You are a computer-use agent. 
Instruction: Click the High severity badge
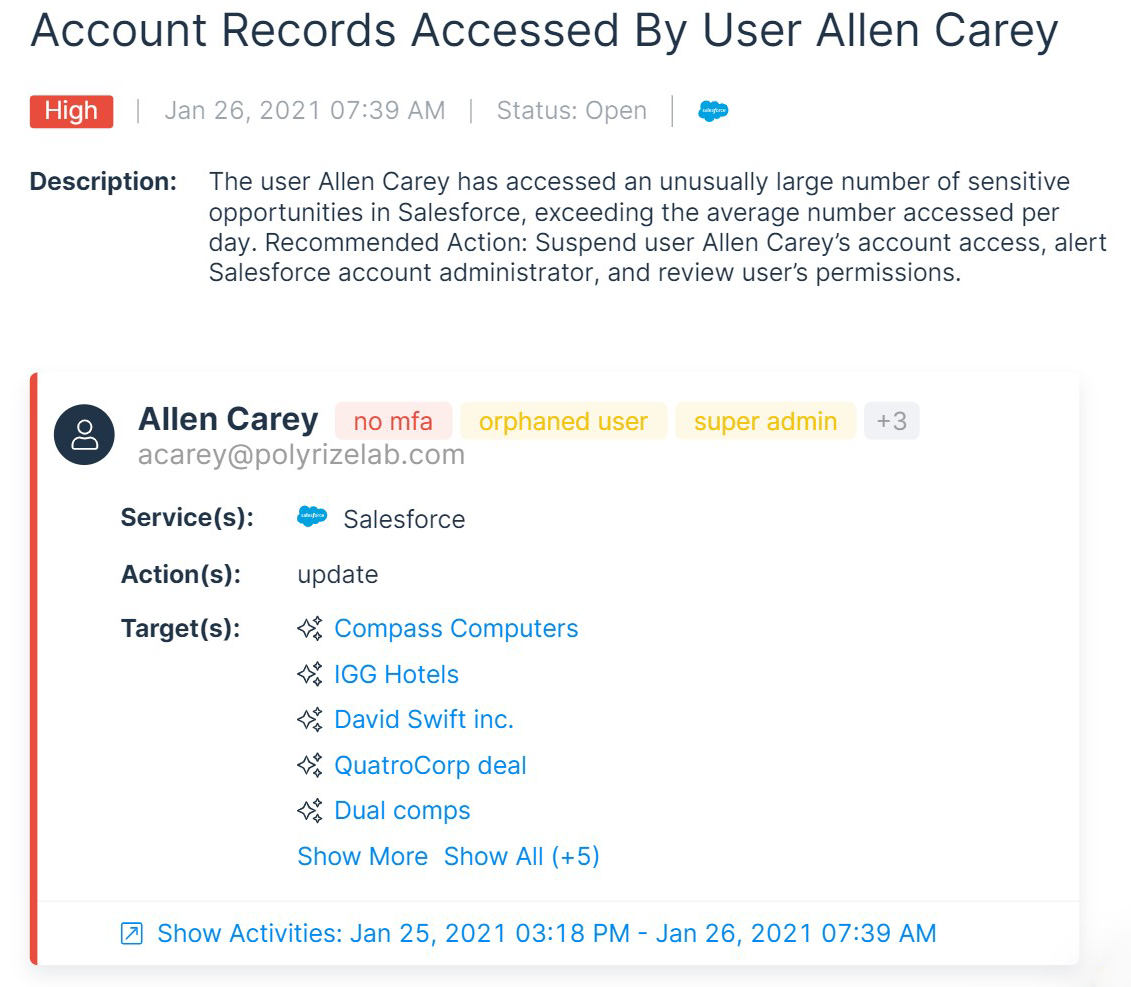[70, 111]
